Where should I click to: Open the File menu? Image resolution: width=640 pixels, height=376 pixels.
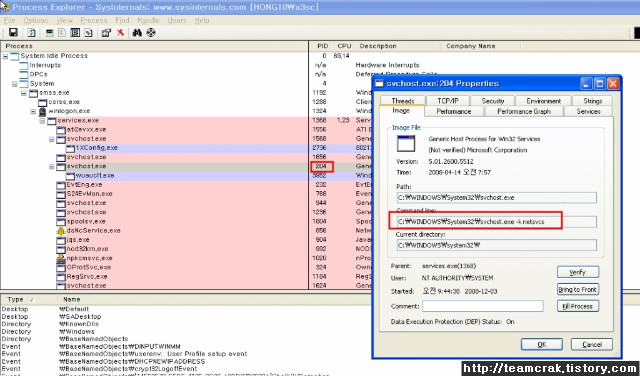click(x=9, y=20)
